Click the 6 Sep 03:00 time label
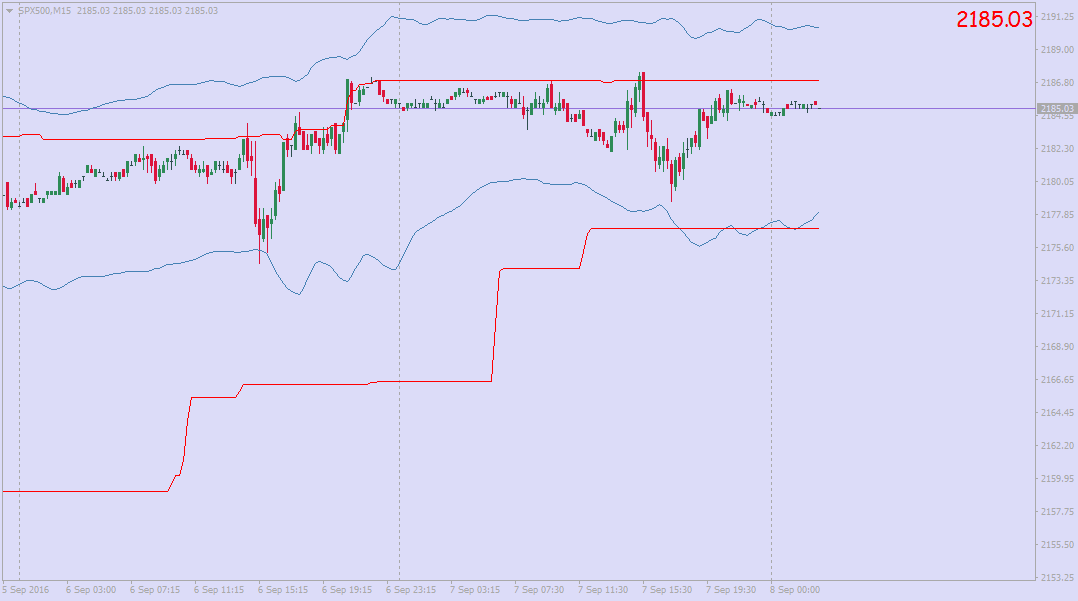1078x601 pixels. (91, 590)
